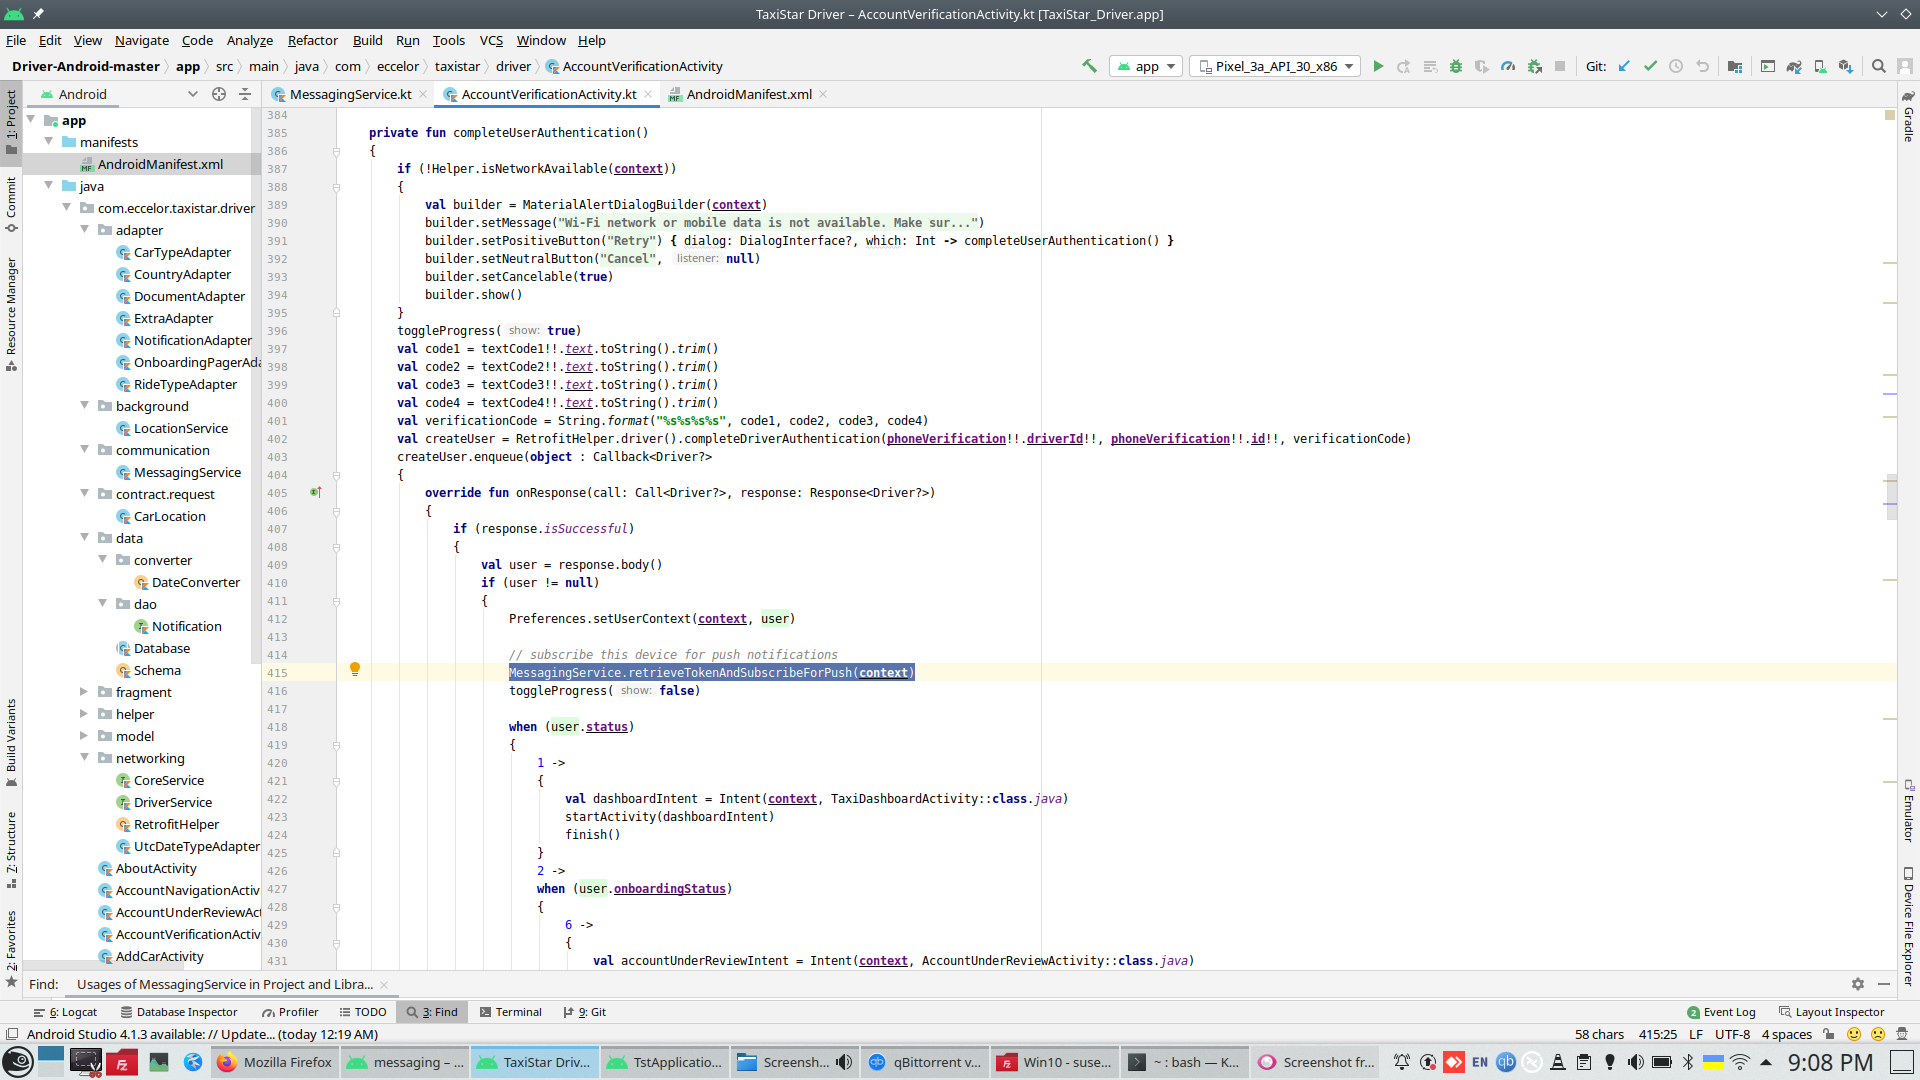Expand the fragment package in project tree
Viewport: 1920px width, 1080px height.
[84, 692]
